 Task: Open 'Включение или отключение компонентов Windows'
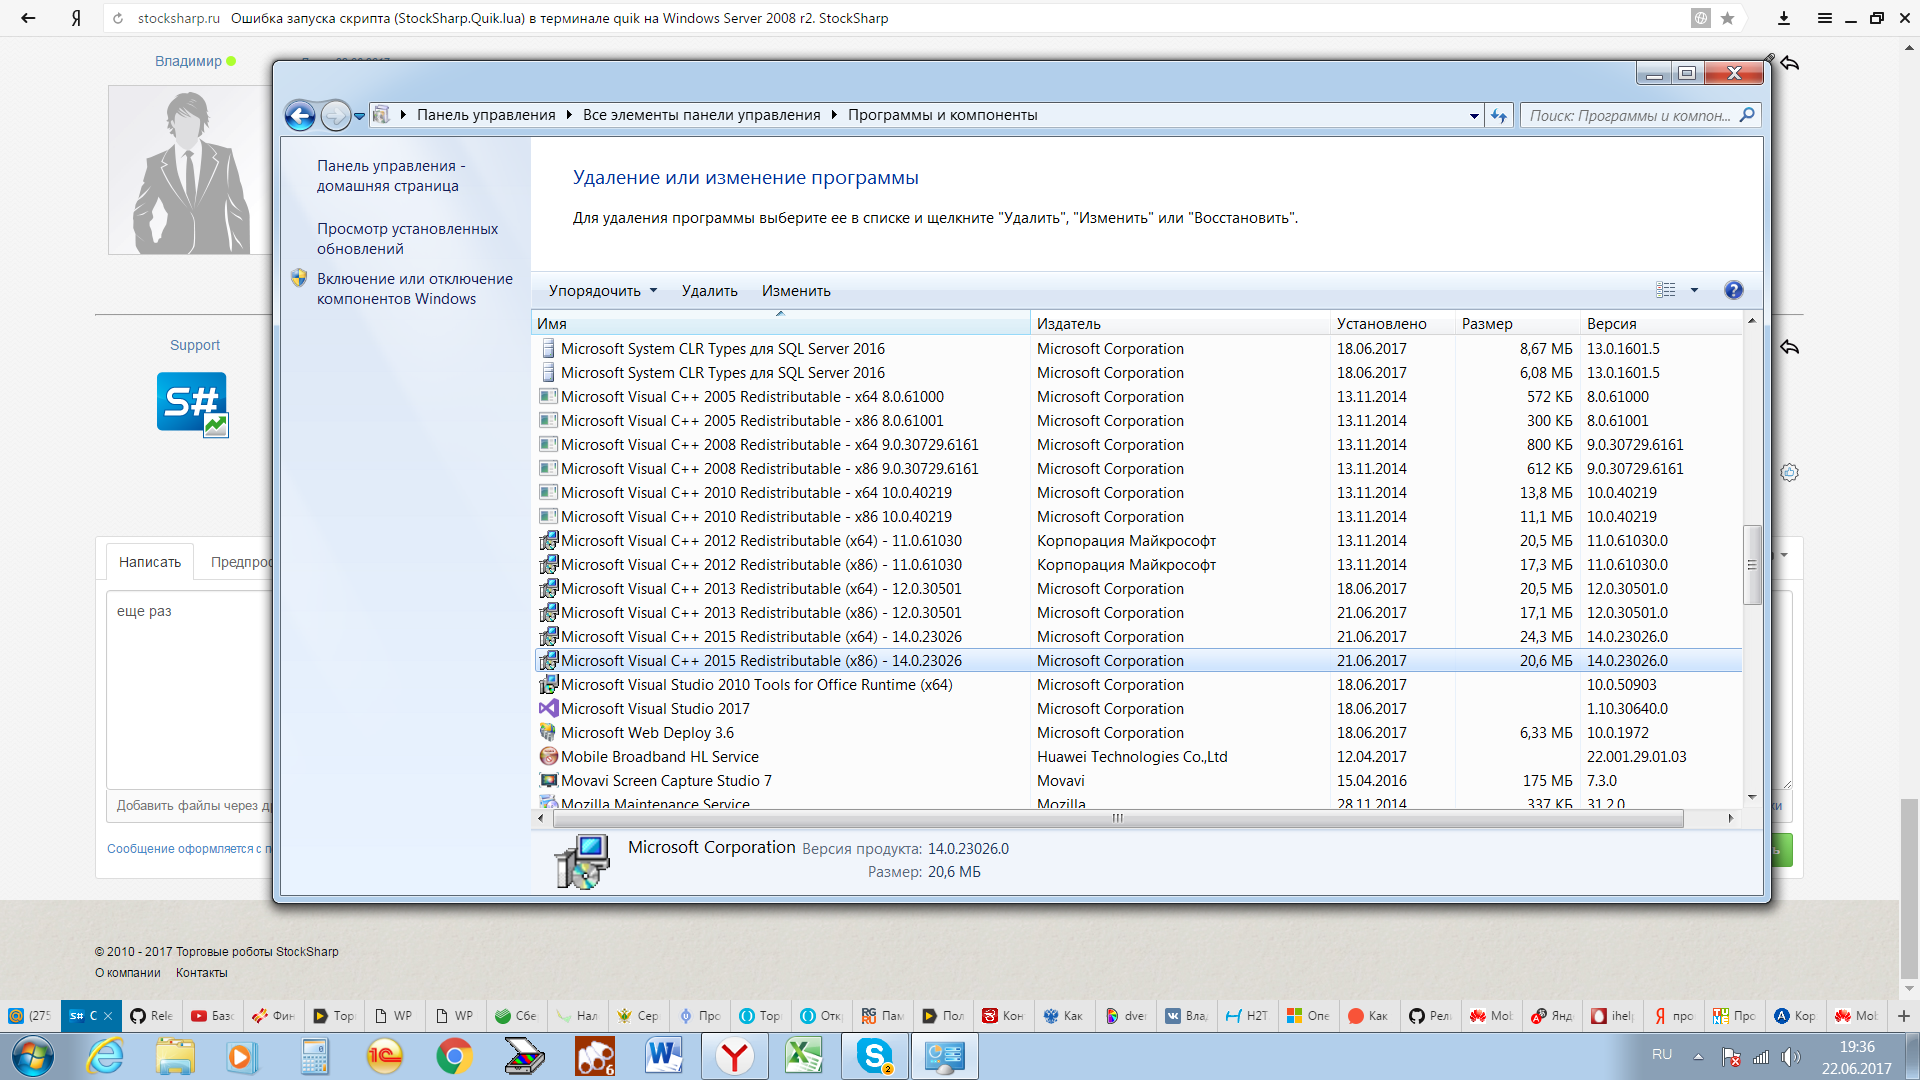415,289
